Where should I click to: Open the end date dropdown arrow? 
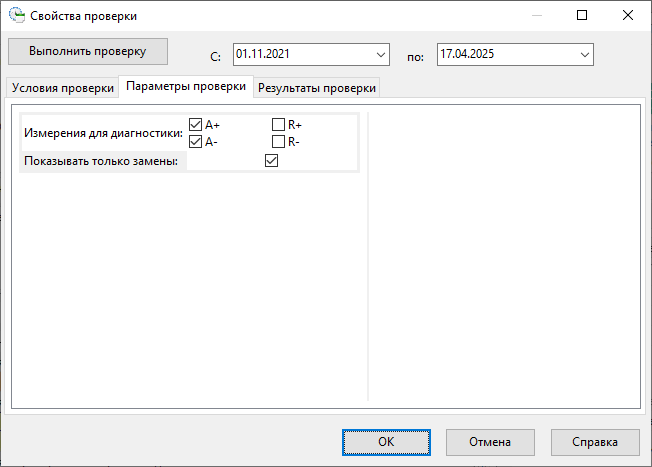(x=585, y=54)
